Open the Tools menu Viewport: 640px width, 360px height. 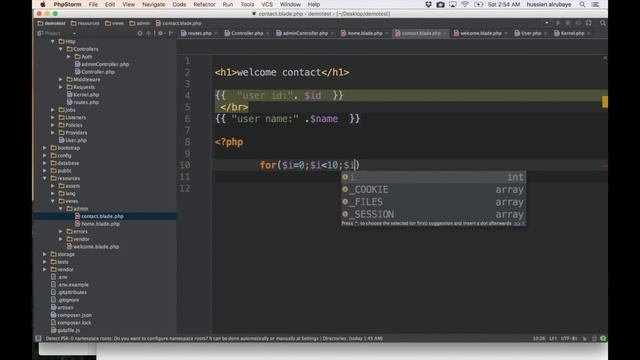point(247,4)
